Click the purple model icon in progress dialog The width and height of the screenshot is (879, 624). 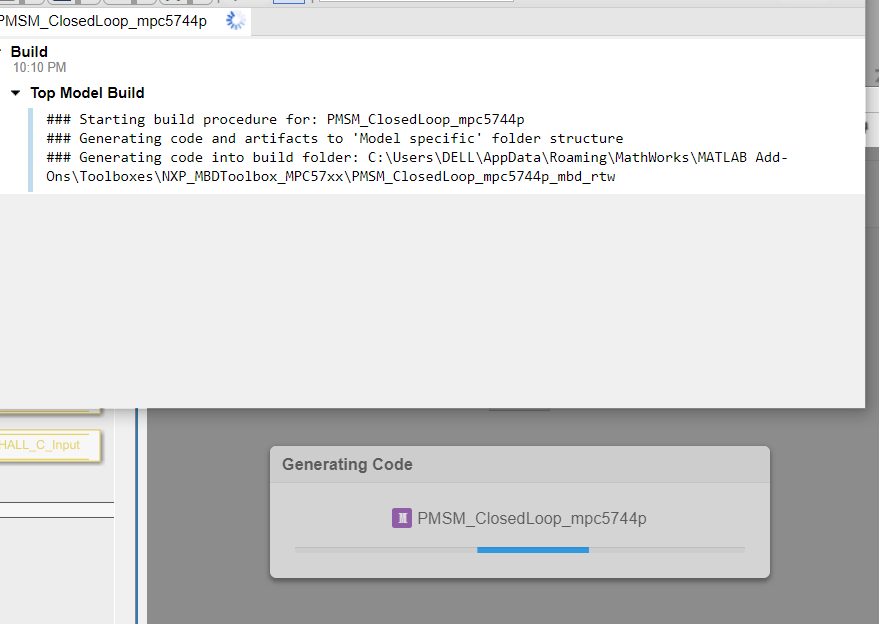coord(401,518)
